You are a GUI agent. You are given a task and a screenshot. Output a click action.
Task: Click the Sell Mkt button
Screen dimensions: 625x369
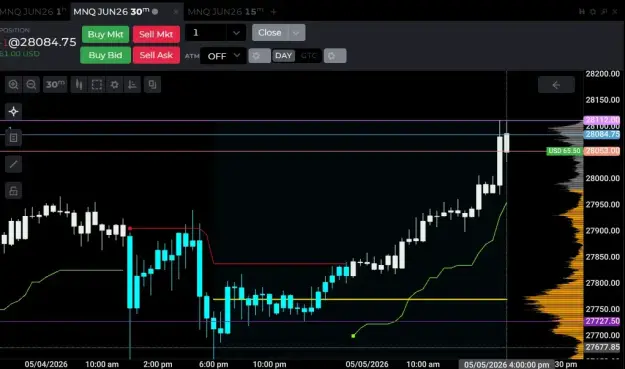coord(156,34)
